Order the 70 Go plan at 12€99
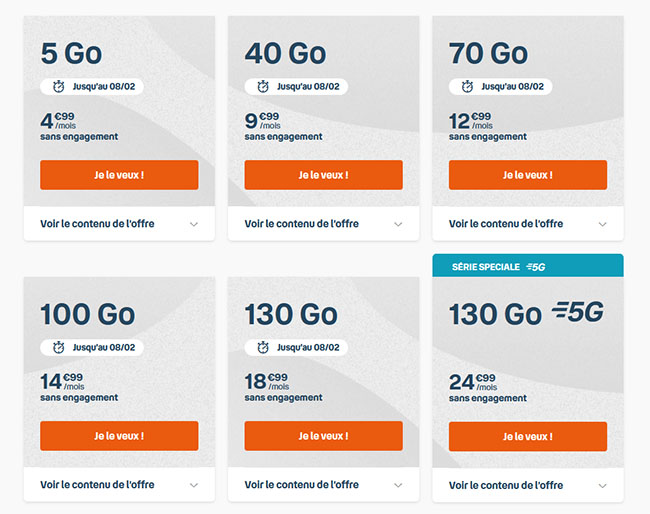650x514 pixels. [x=528, y=175]
